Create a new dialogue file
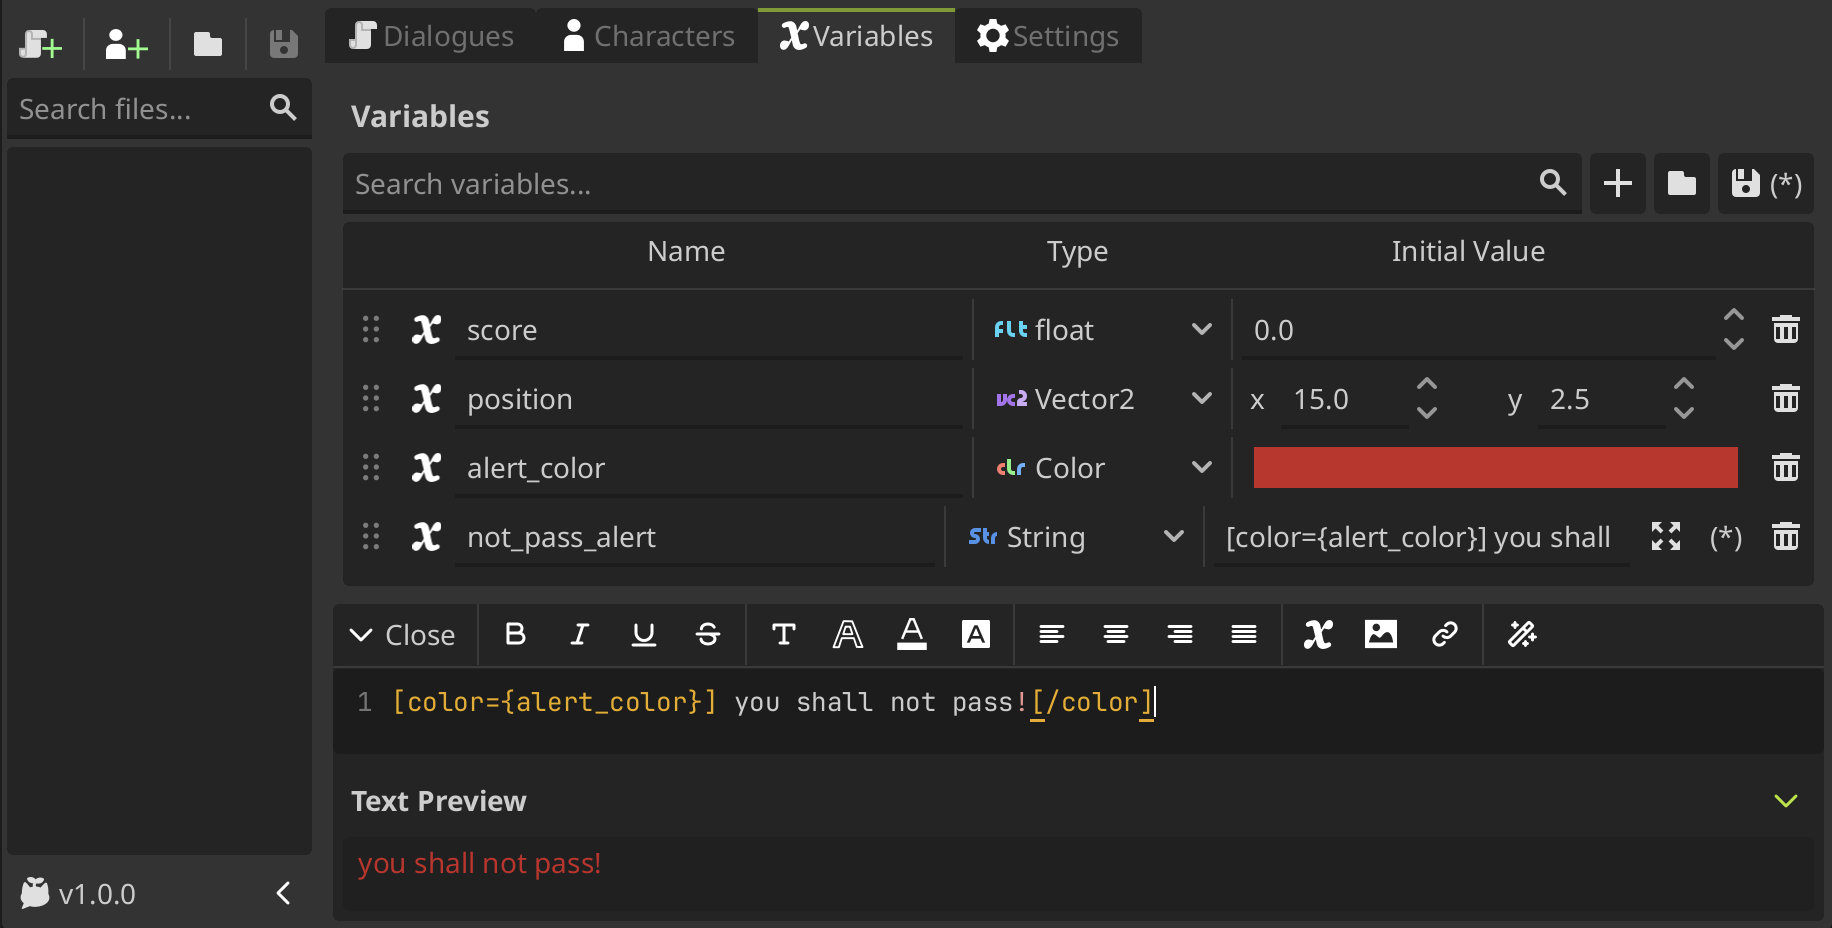The image size is (1832, 928). (x=41, y=44)
